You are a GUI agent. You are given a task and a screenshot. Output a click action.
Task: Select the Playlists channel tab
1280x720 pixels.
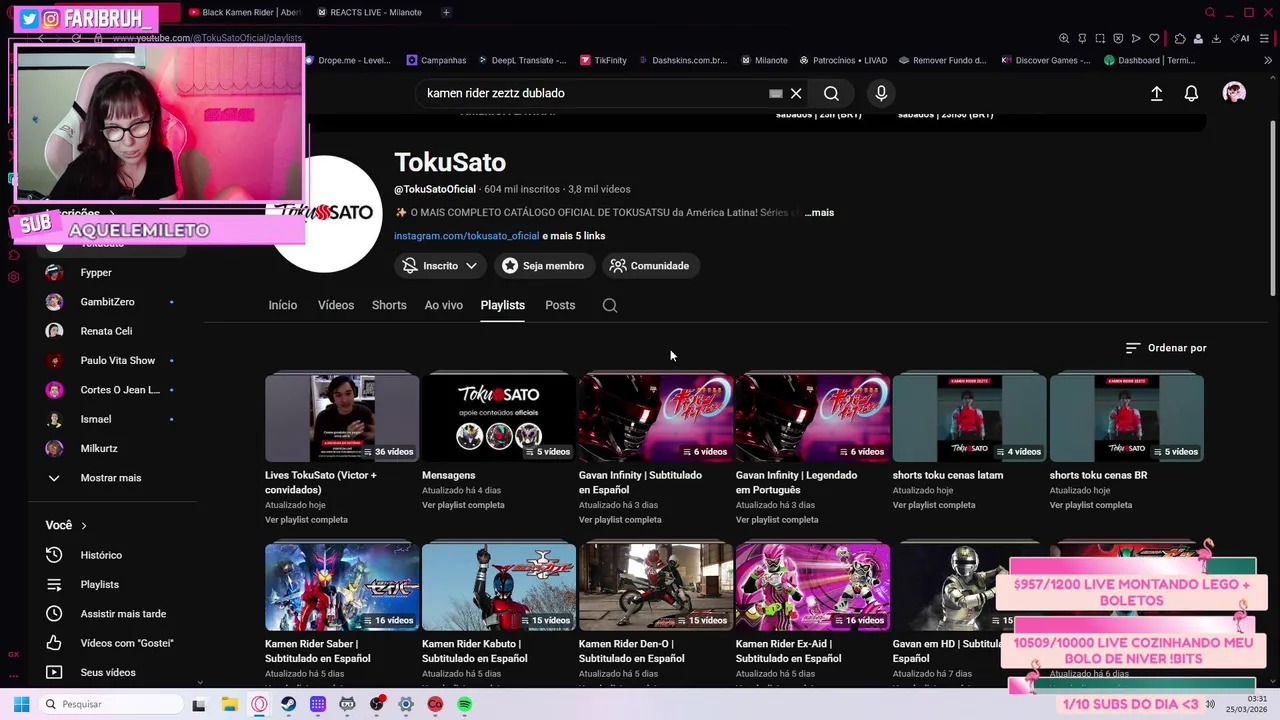pyautogui.click(x=502, y=305)
